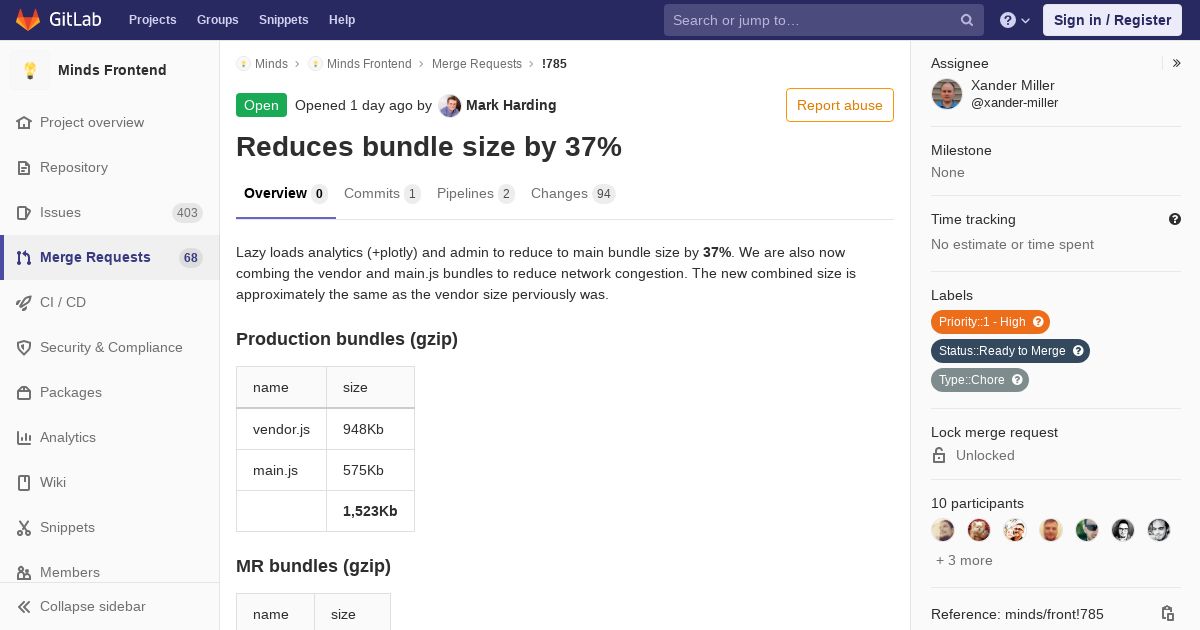This screenshot has width=1200, height=630.
Task: Collapse the right sidebar with chevrons
Action: pyautogui.click(x=1177, y=63)
